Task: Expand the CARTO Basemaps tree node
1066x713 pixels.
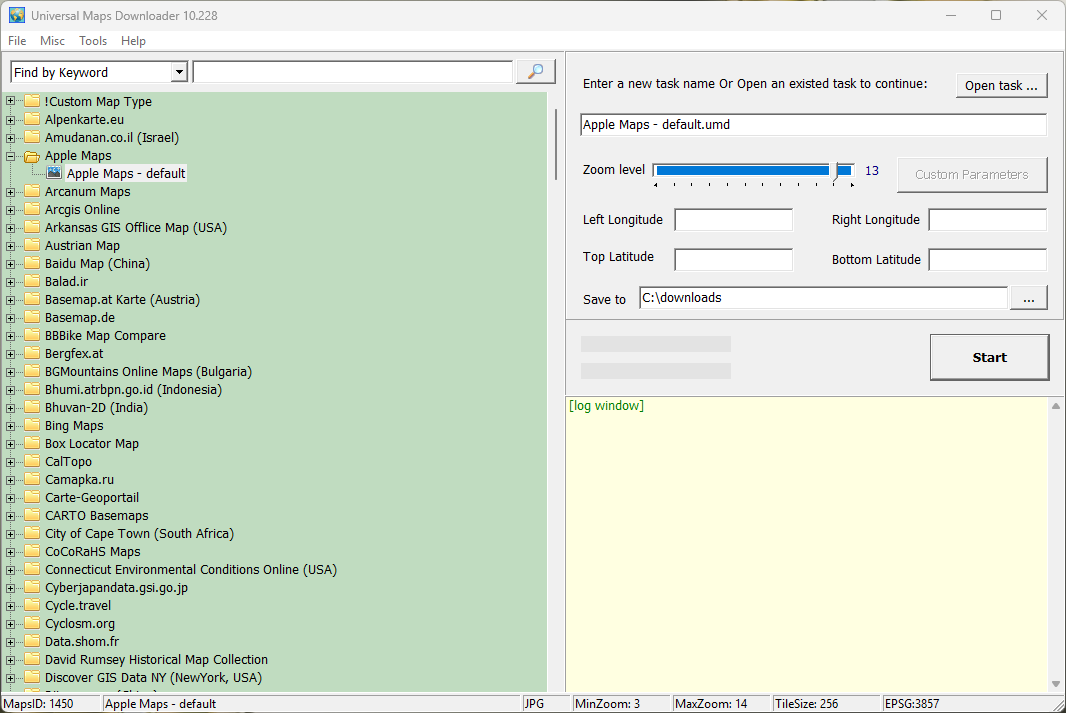Action: (x=11, y=516)
